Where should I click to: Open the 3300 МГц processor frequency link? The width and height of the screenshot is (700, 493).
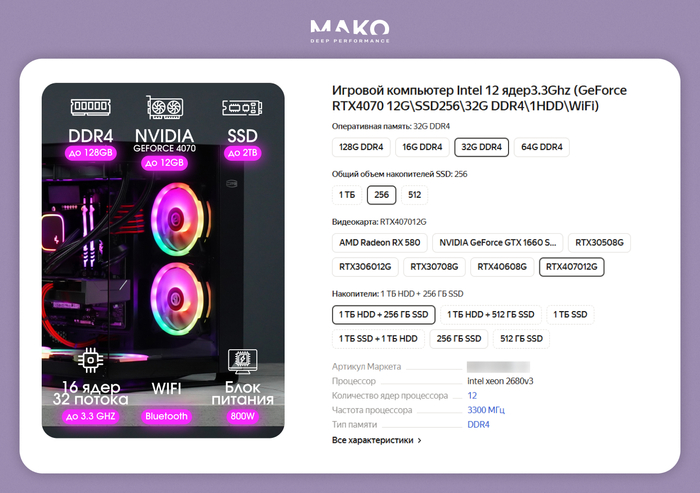[486, 410]
